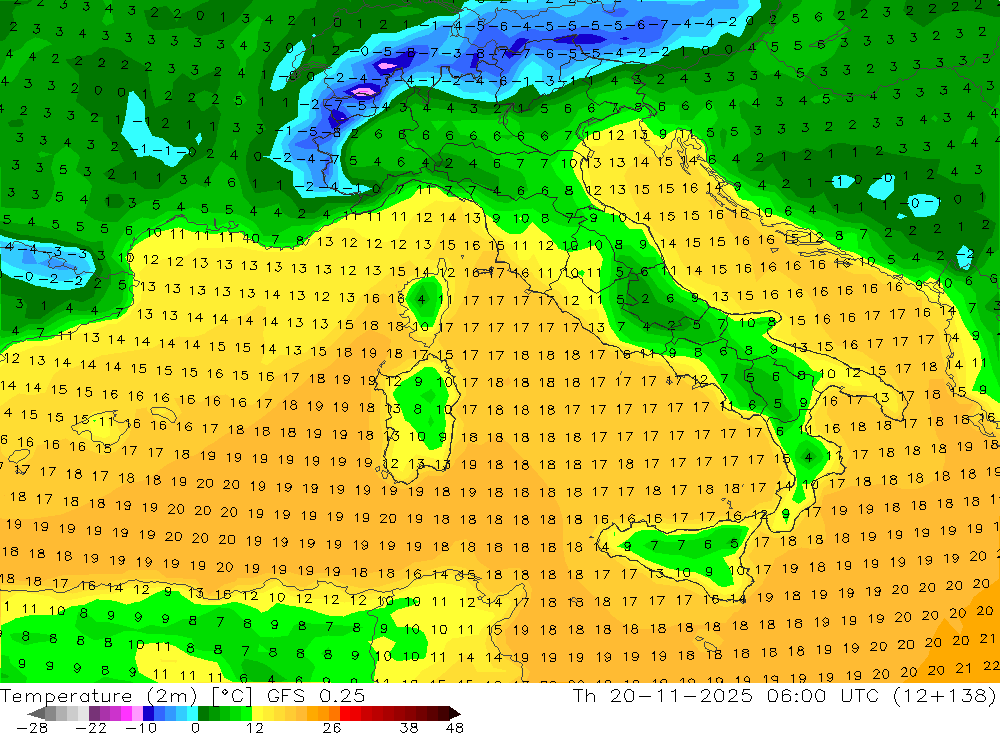Image resolution: width=1000 pixels, height=733 pixels.
Task: Click the 26 label under the color scale
Action: point(332,727)
